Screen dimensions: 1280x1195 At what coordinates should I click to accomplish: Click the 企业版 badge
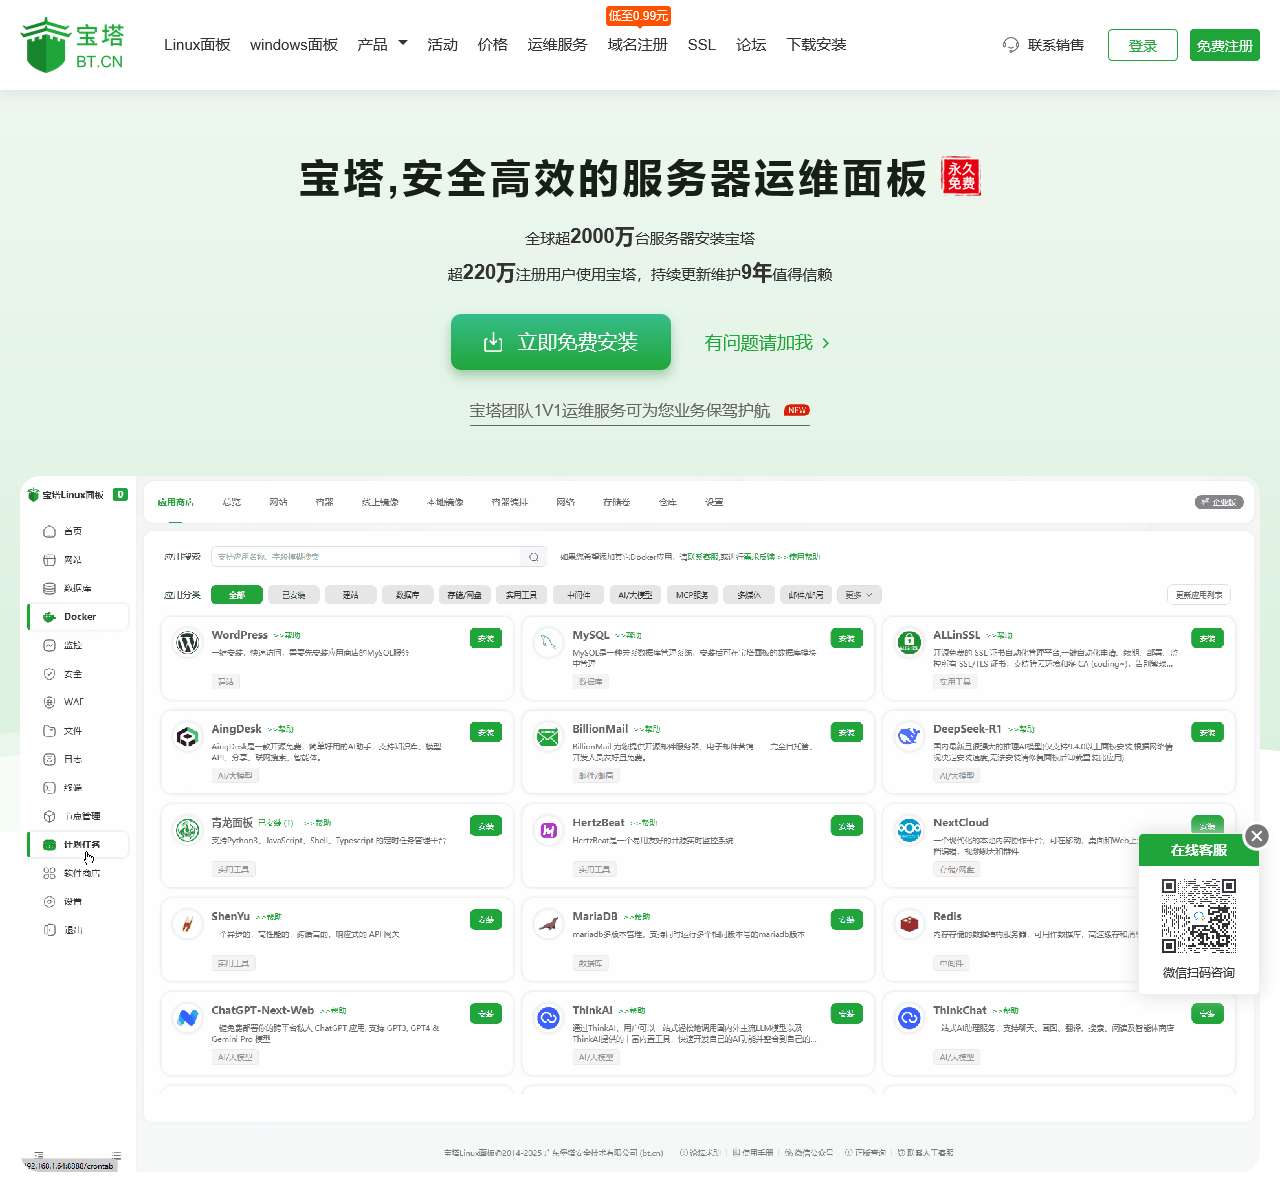pyautogui.click(x=1219, y=502)
